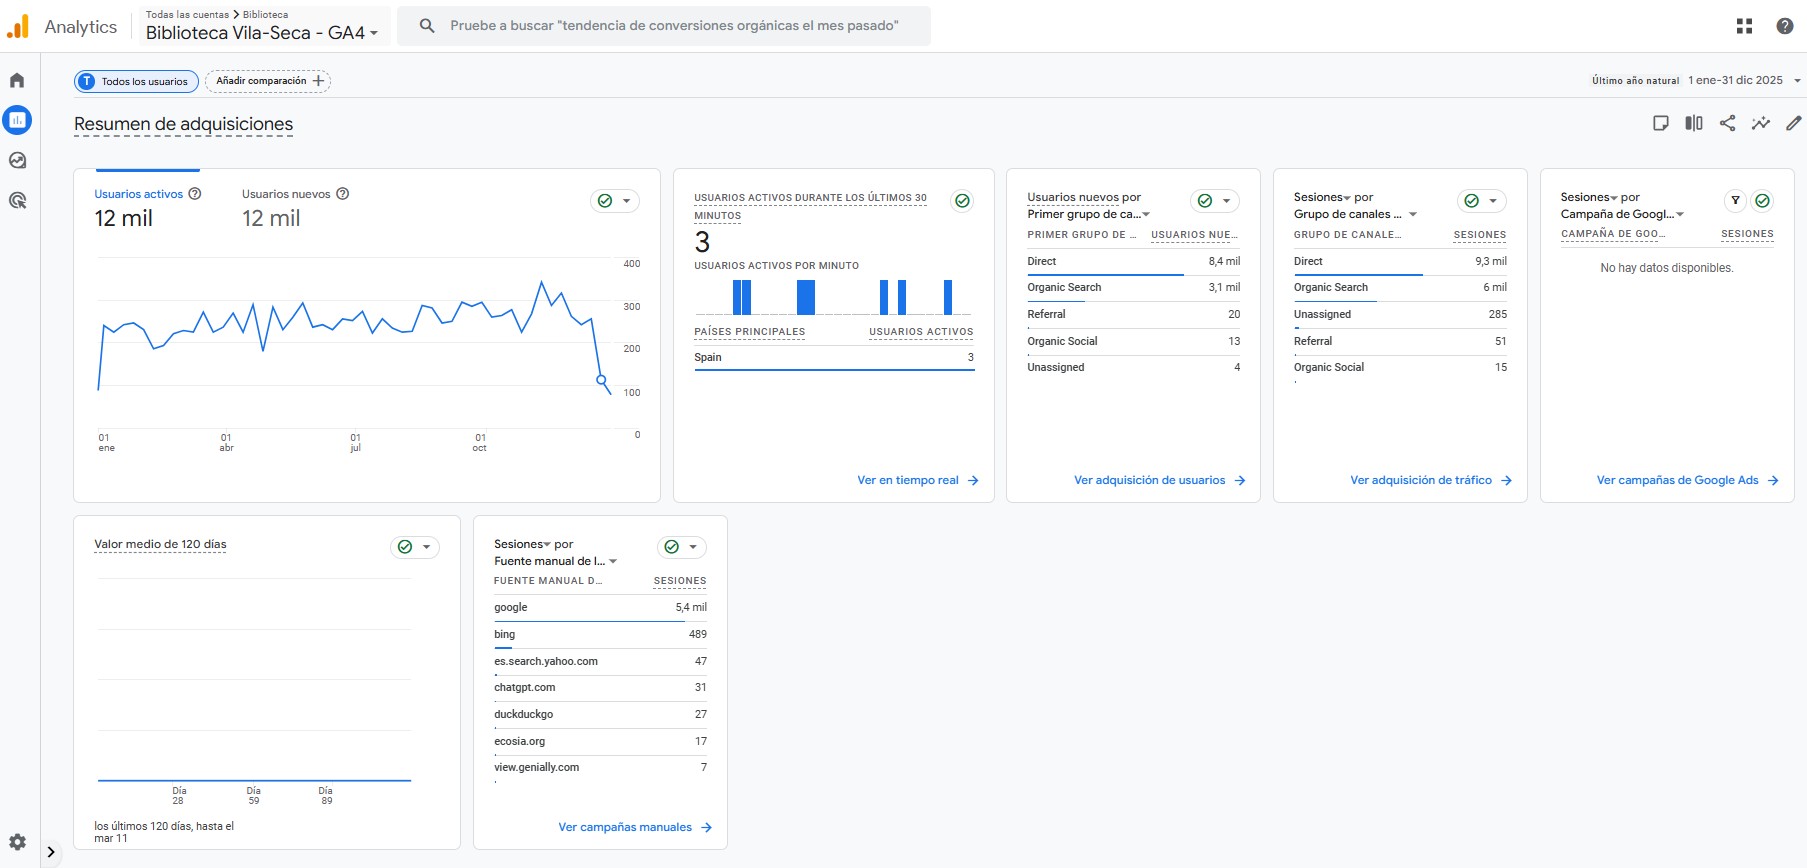This screenshot has height=868, width=1807.
Task: Click the pencil Customize report icon
Action: coord(1793,123)
